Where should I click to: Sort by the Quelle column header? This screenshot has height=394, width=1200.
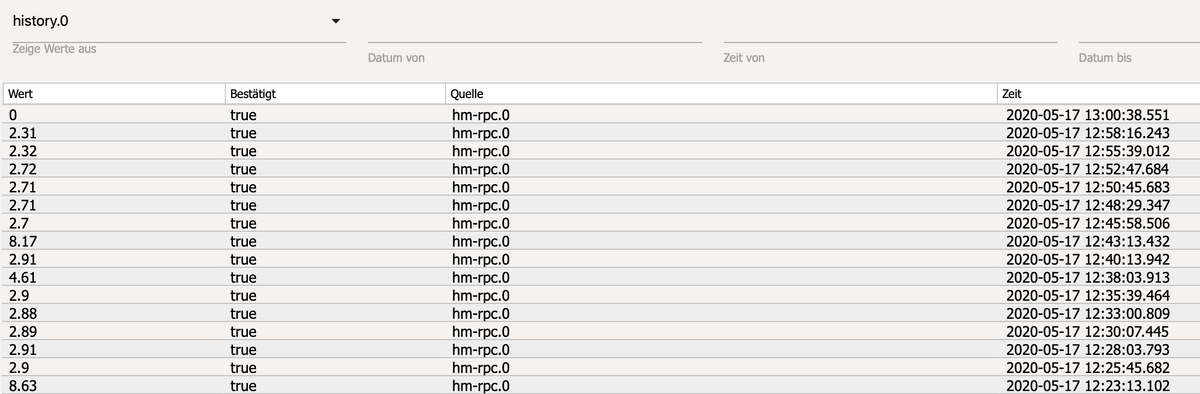click(721, 93)
